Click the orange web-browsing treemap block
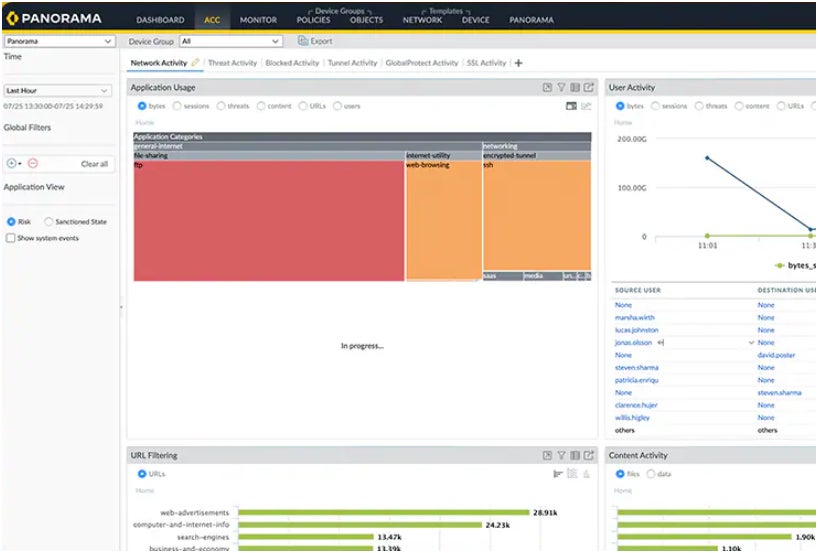The height and width of the screenshot is (553, 818). pyautogui.click(x=443, y=220)
